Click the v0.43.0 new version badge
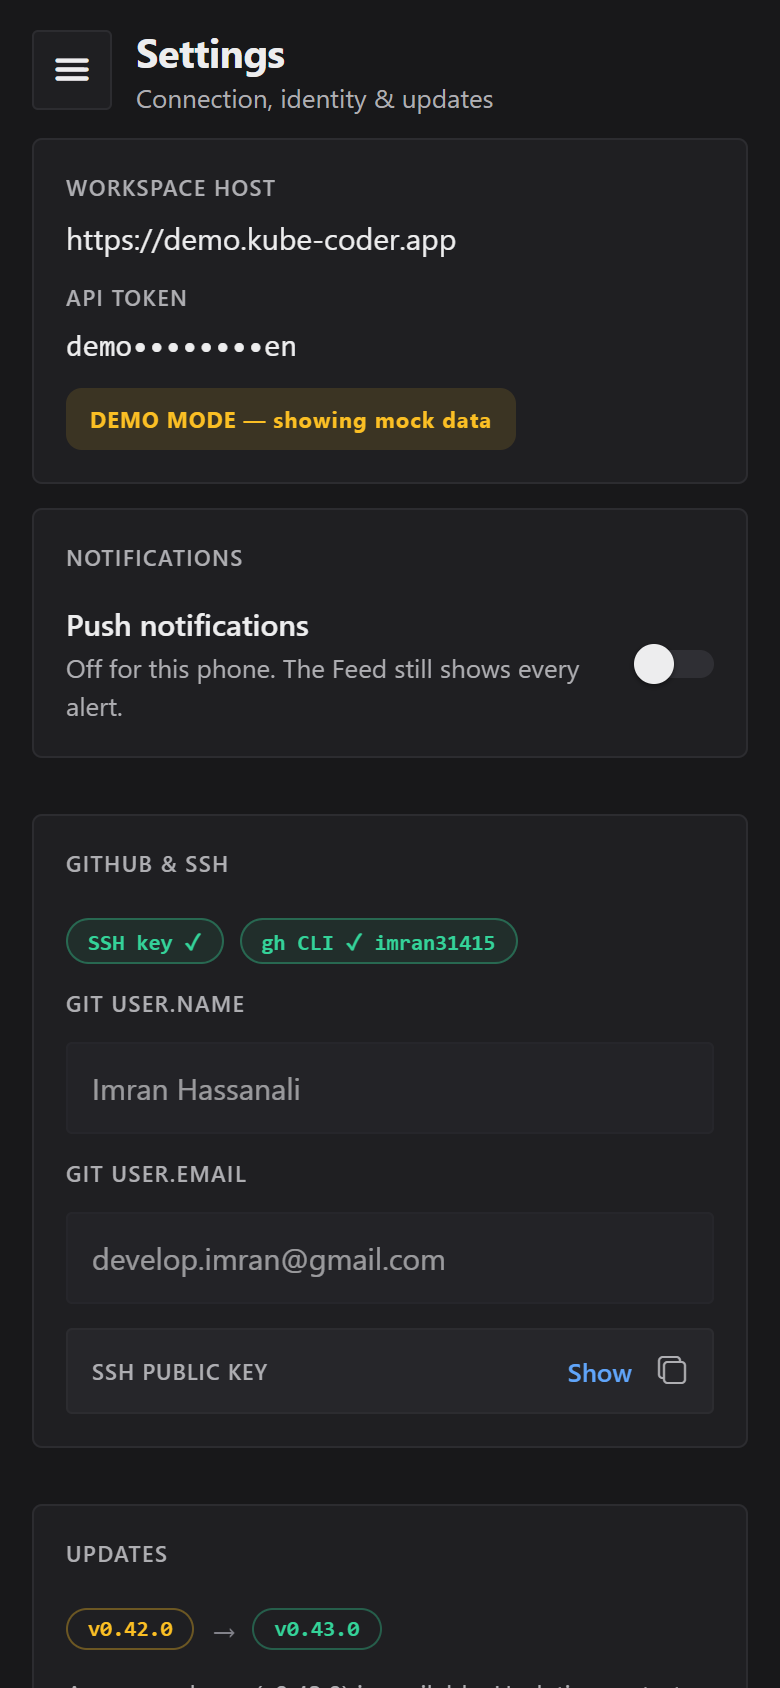The height and width of the screenshot is (1688, 780). [317, 1629]
